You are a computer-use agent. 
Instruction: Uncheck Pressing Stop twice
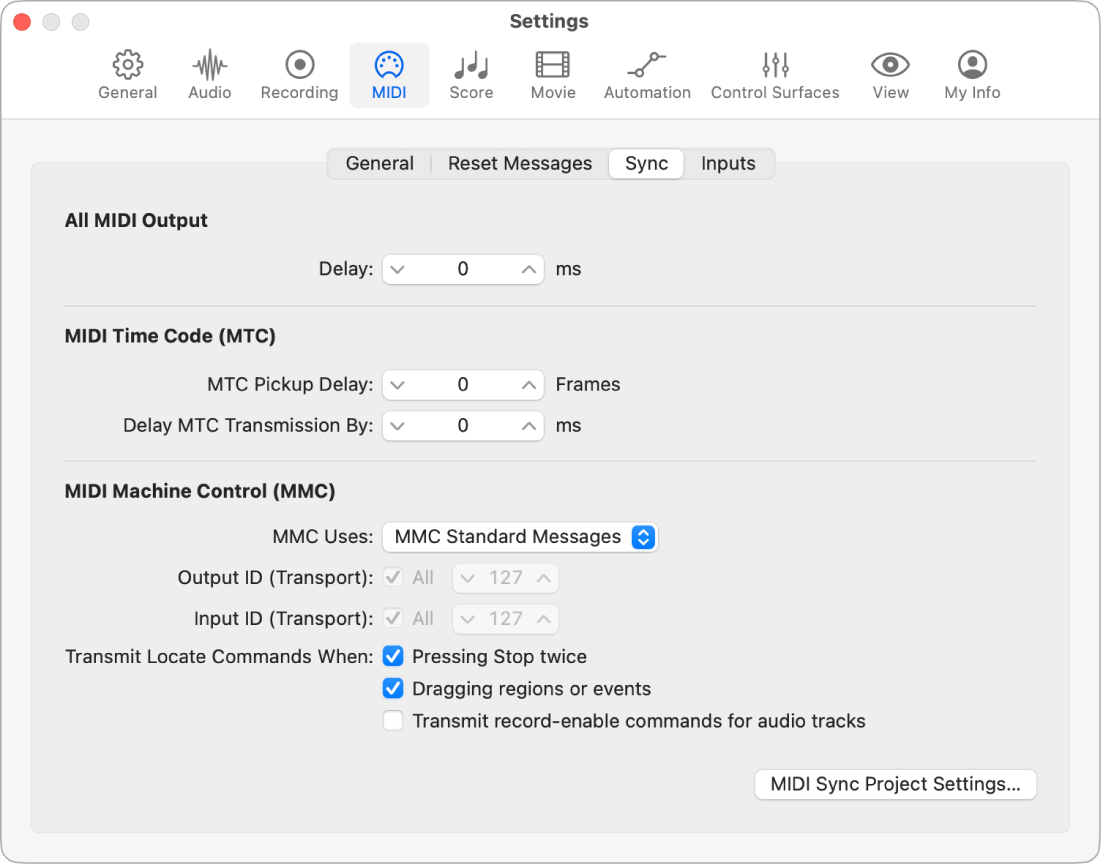pos(393,657)
